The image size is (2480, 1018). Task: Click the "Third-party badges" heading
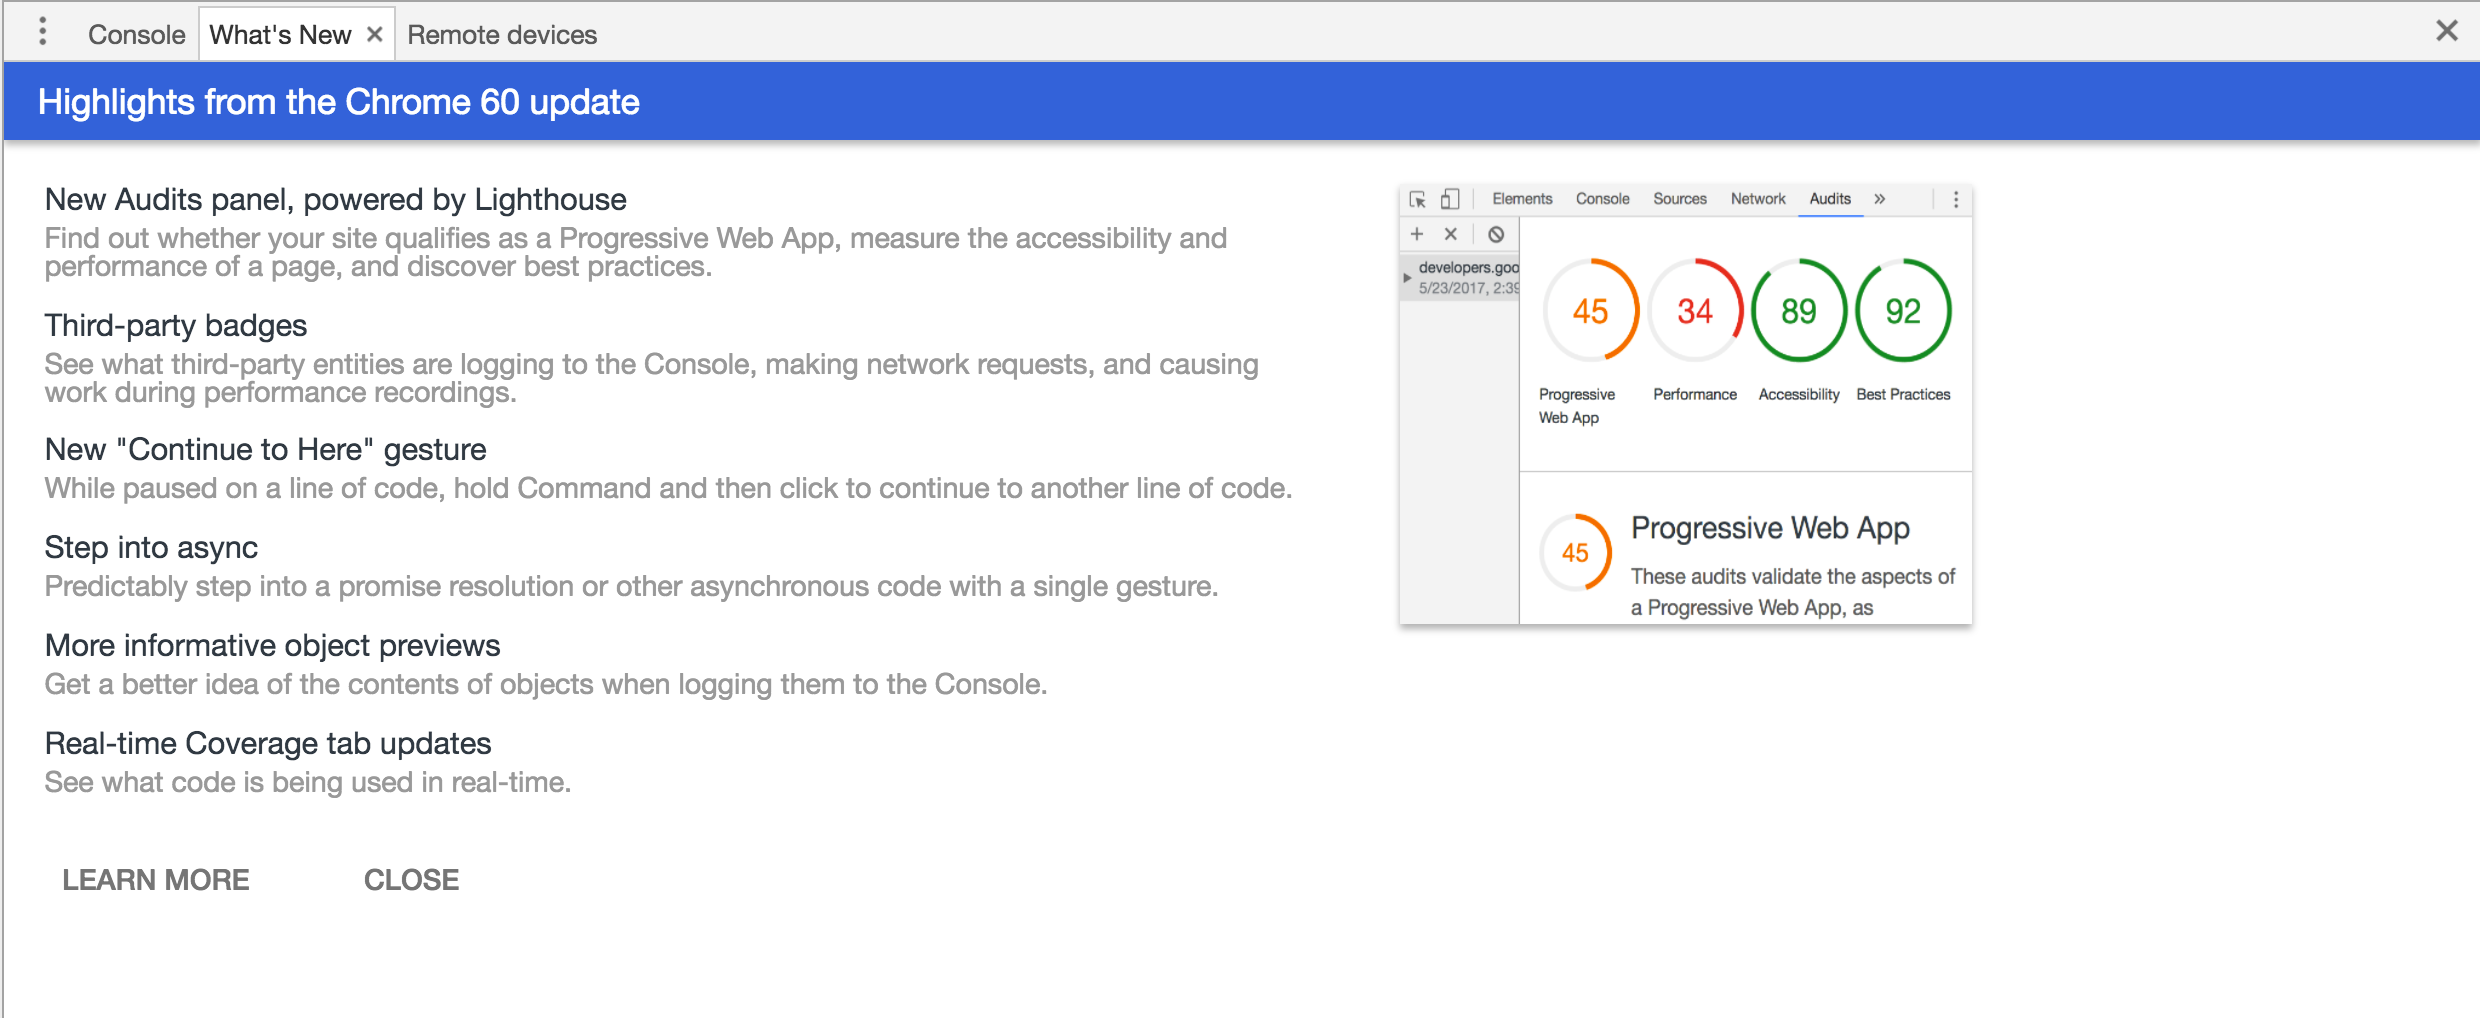(x=176, y=326)
